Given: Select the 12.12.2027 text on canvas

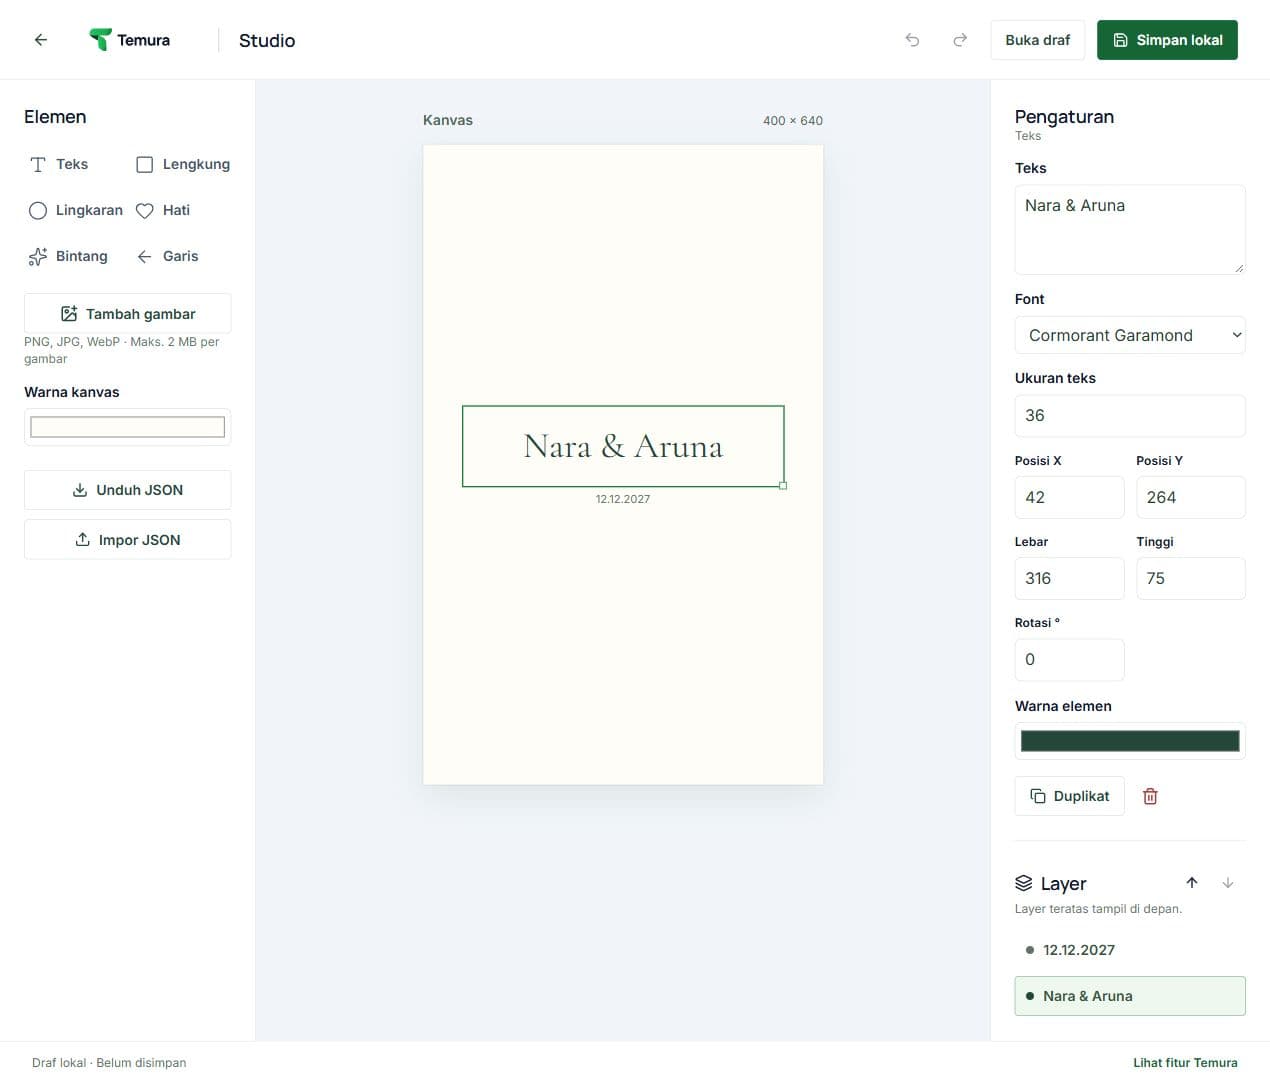Looking at the screenshot, I should (x=623, y=499).
